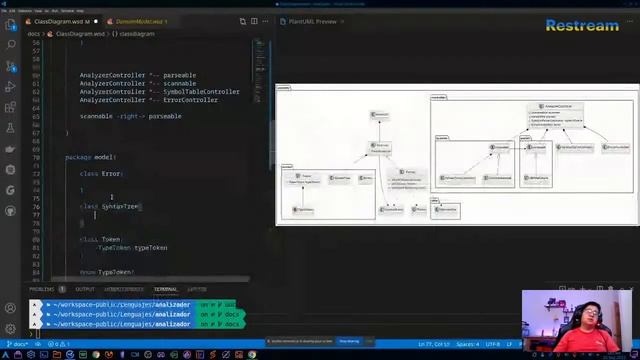
Task: Open the Firefox icon in taskbar
Action: 109,355
